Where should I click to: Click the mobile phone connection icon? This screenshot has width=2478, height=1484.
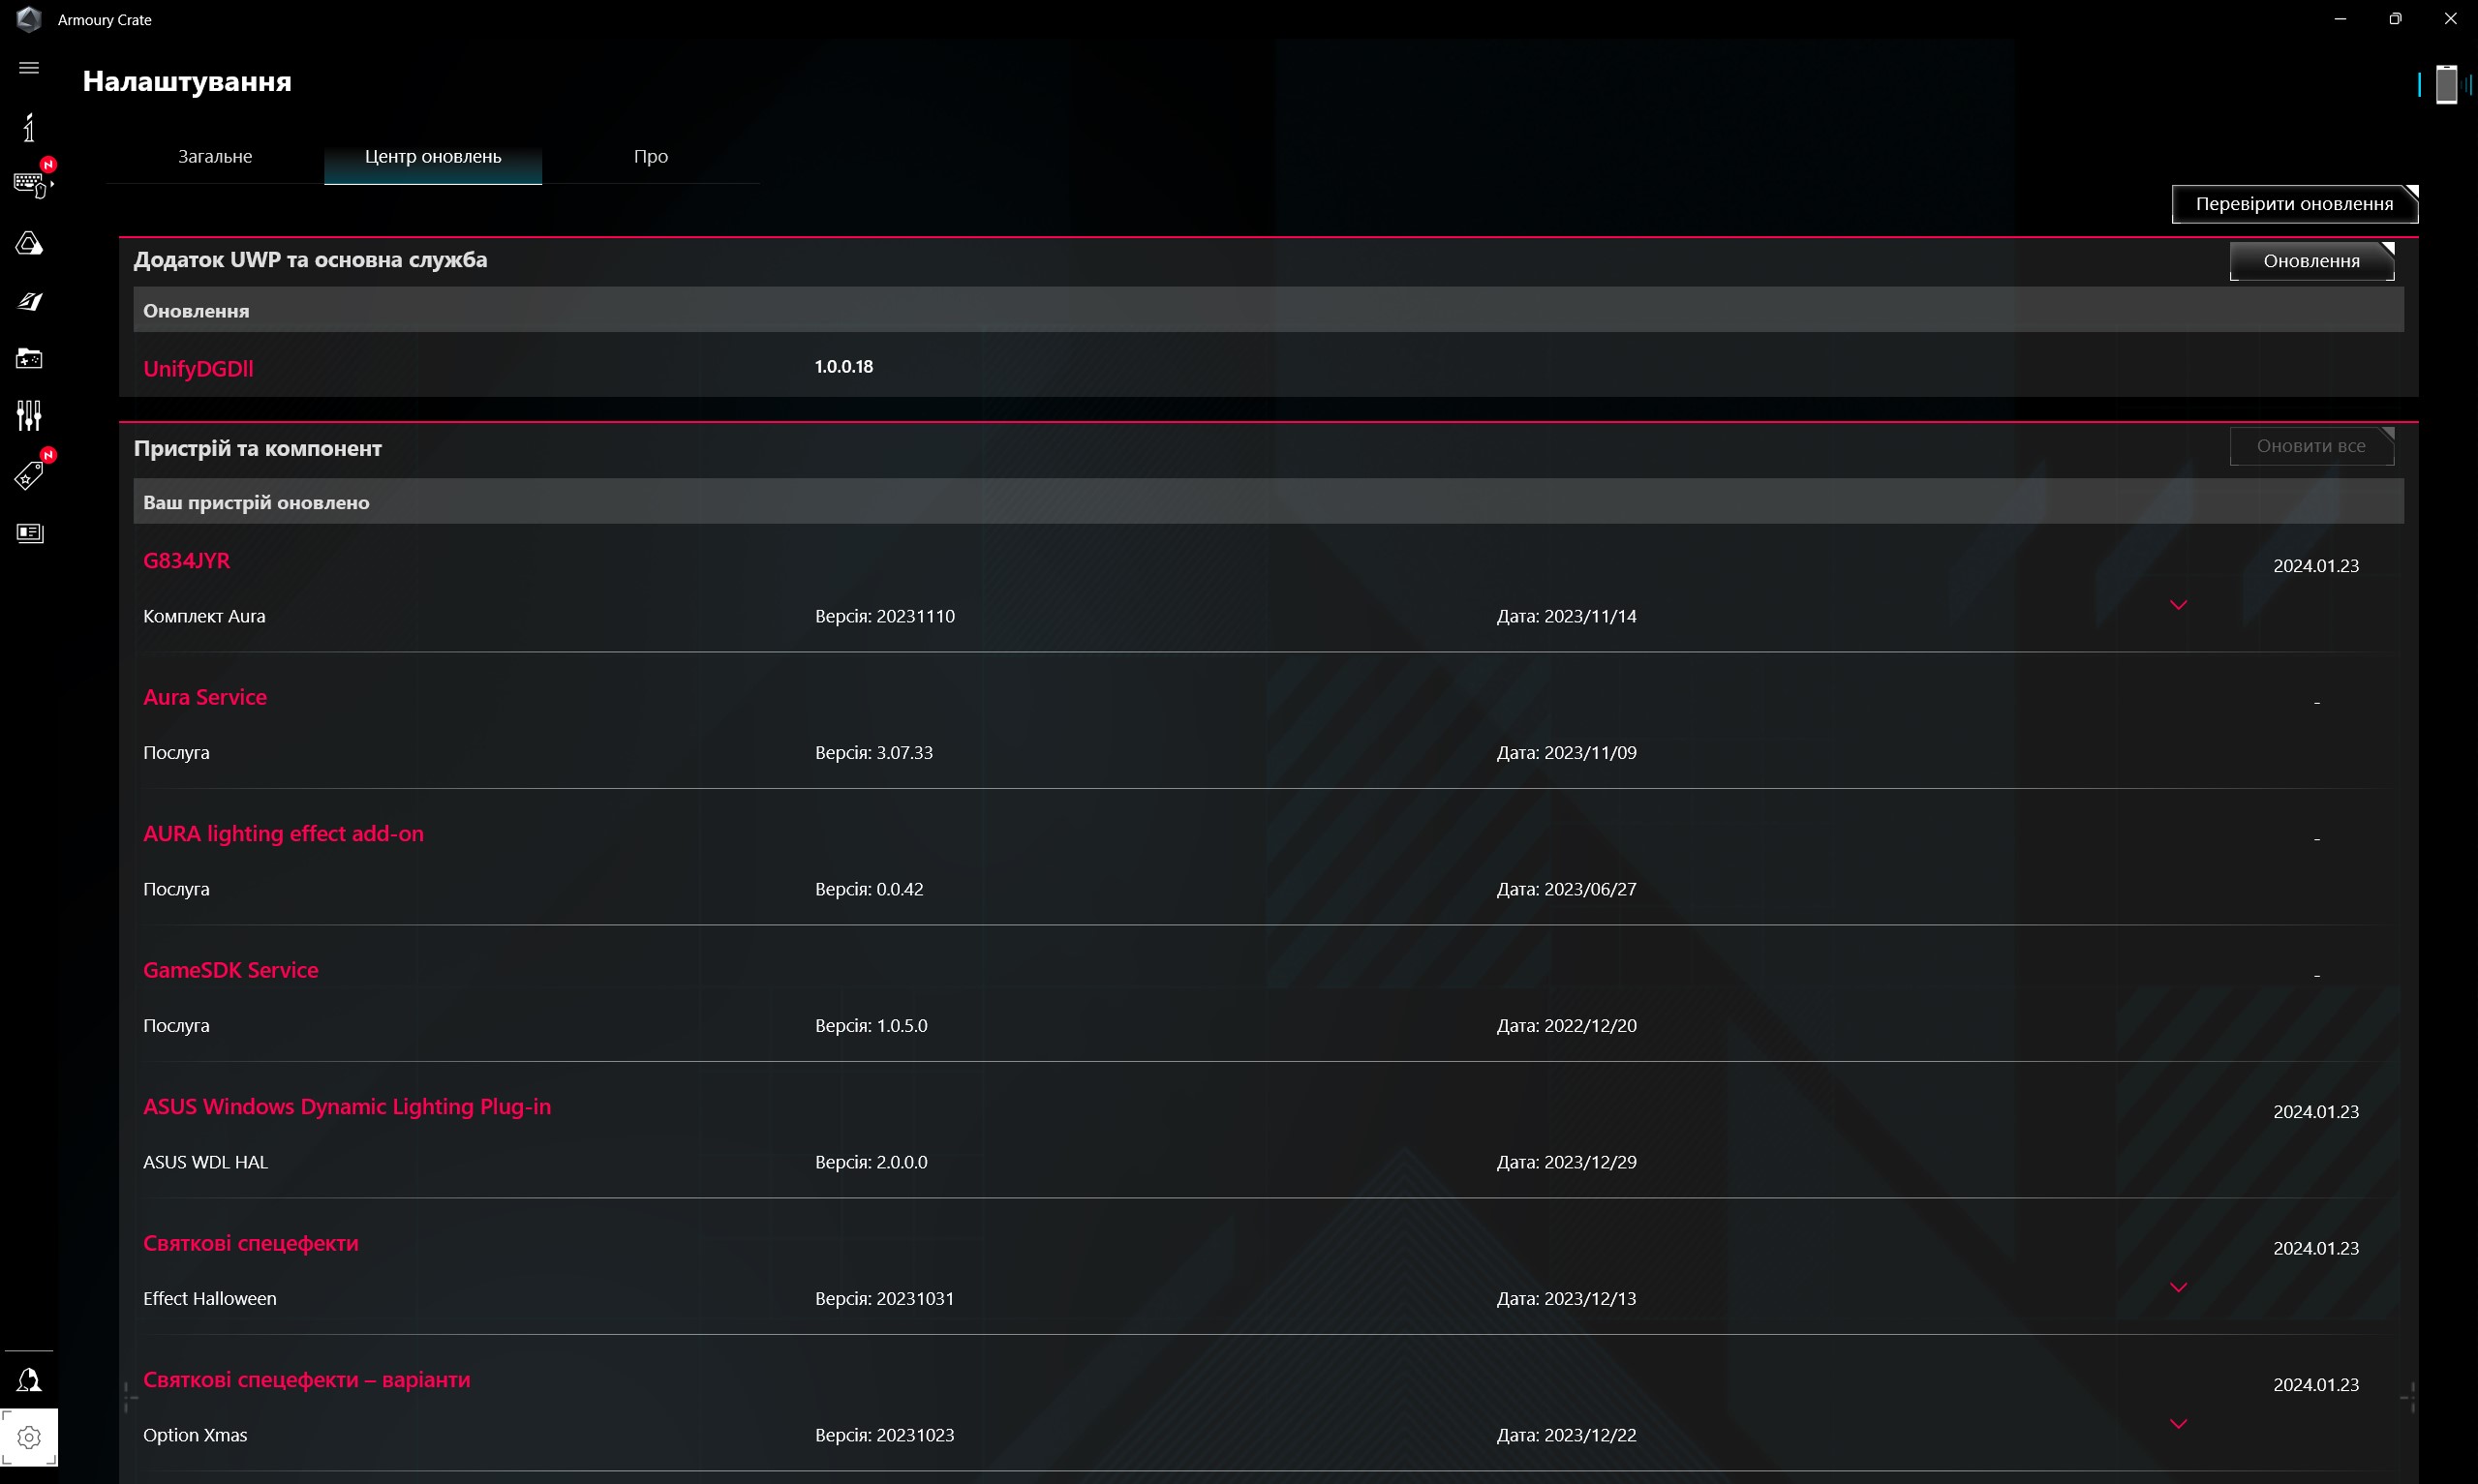pos(2446,84)
